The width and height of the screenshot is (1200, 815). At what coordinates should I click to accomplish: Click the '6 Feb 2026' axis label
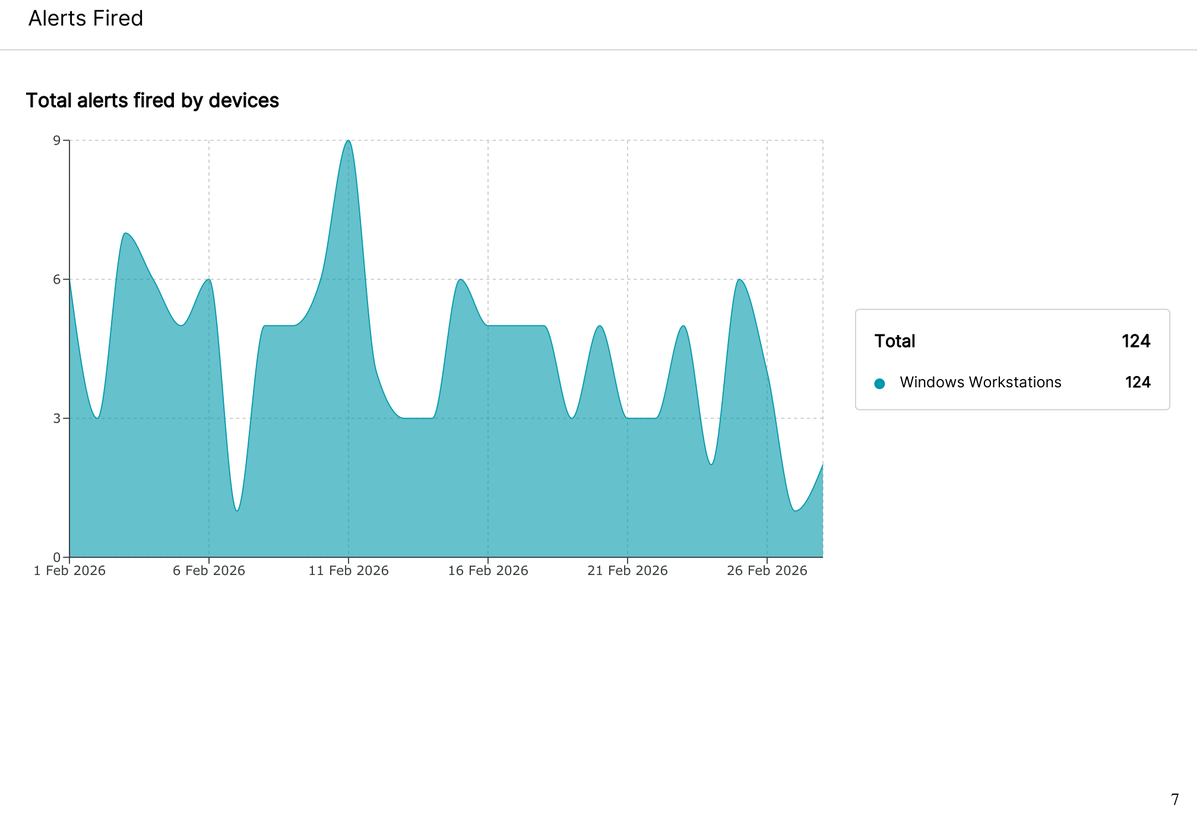coord(209,571)
